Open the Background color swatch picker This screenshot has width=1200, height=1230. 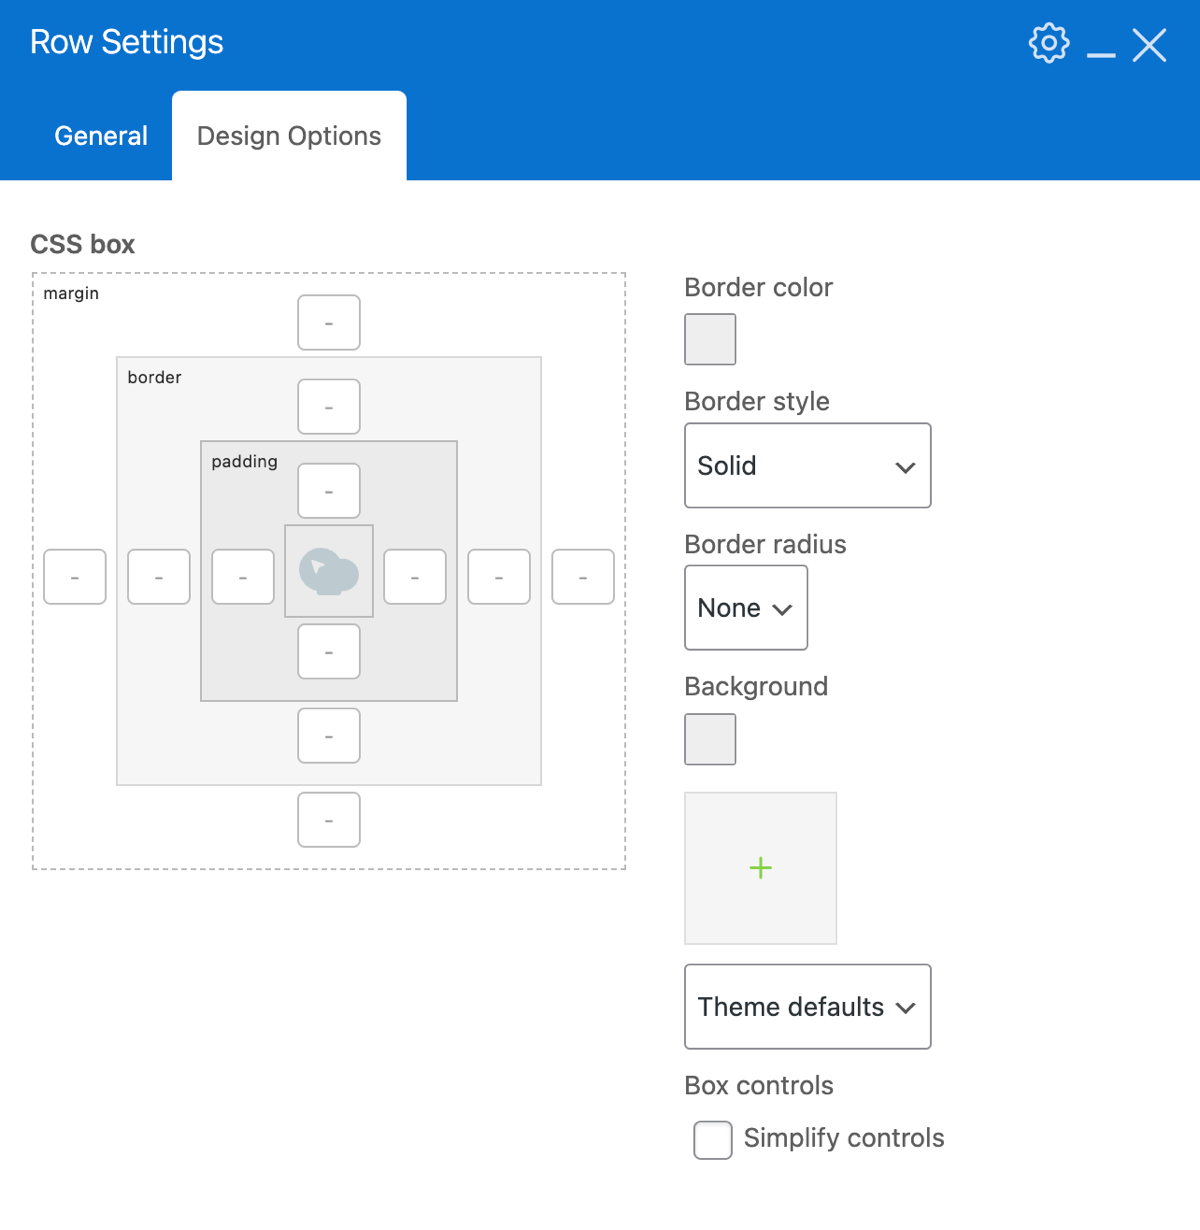click(x=710, y=739)
